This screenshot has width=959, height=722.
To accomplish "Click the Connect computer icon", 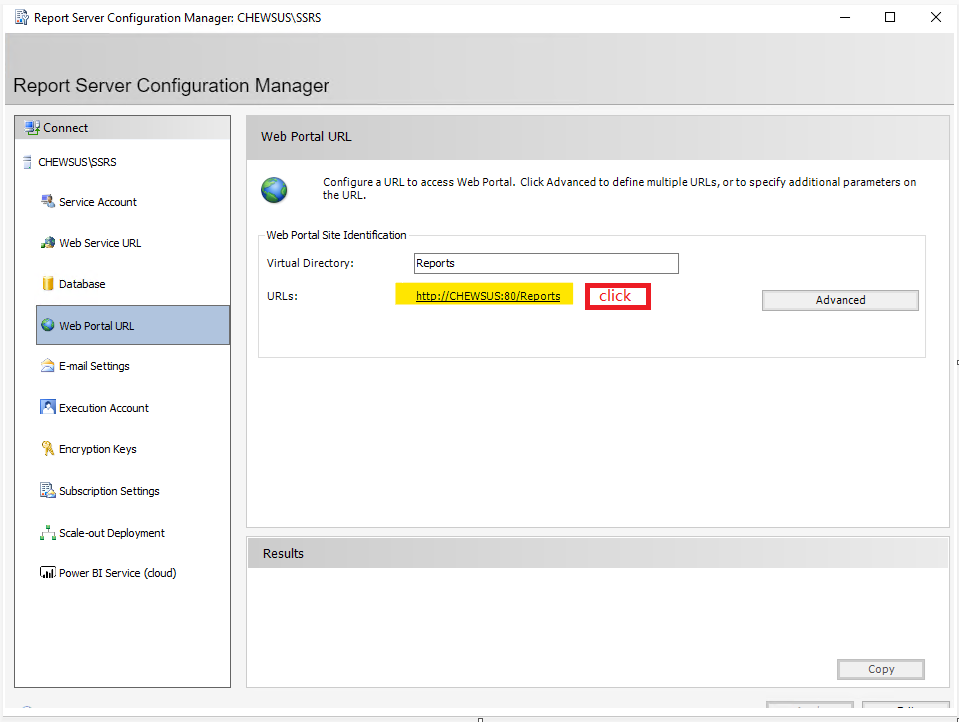I will (x=32, y=128).
